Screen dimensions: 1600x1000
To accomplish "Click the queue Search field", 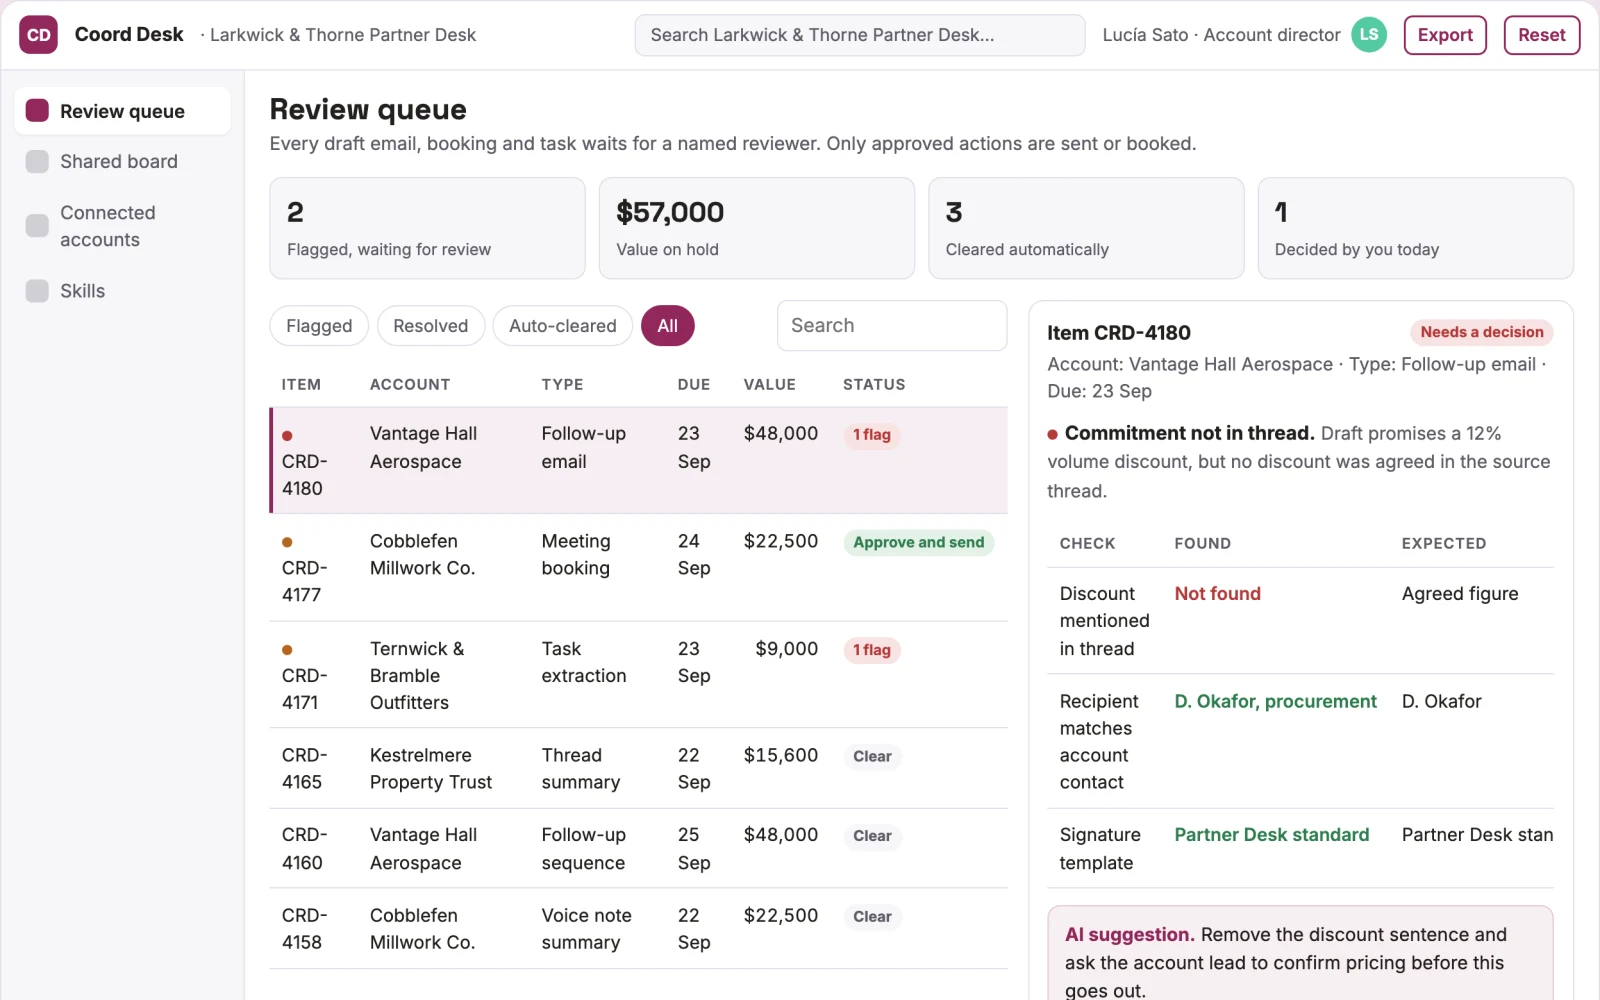I will coord(892,326).
